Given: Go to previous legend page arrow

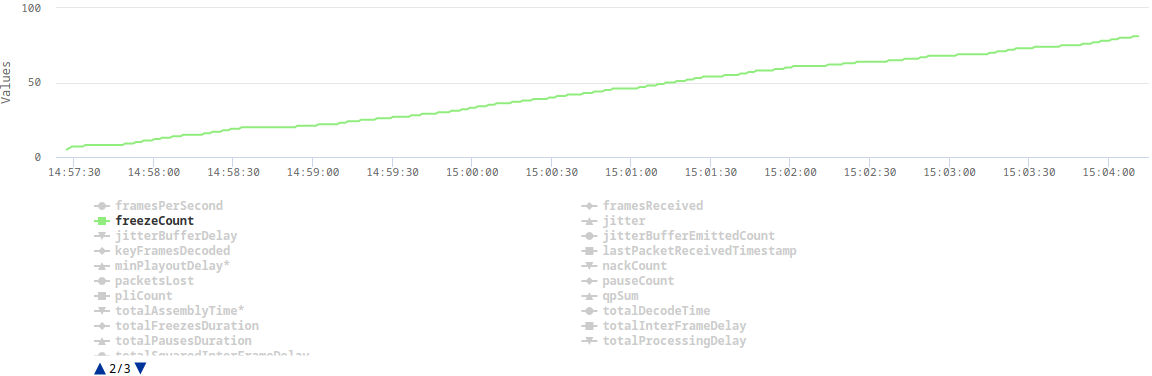Looking at the screenshot, I should pos(100,368).
